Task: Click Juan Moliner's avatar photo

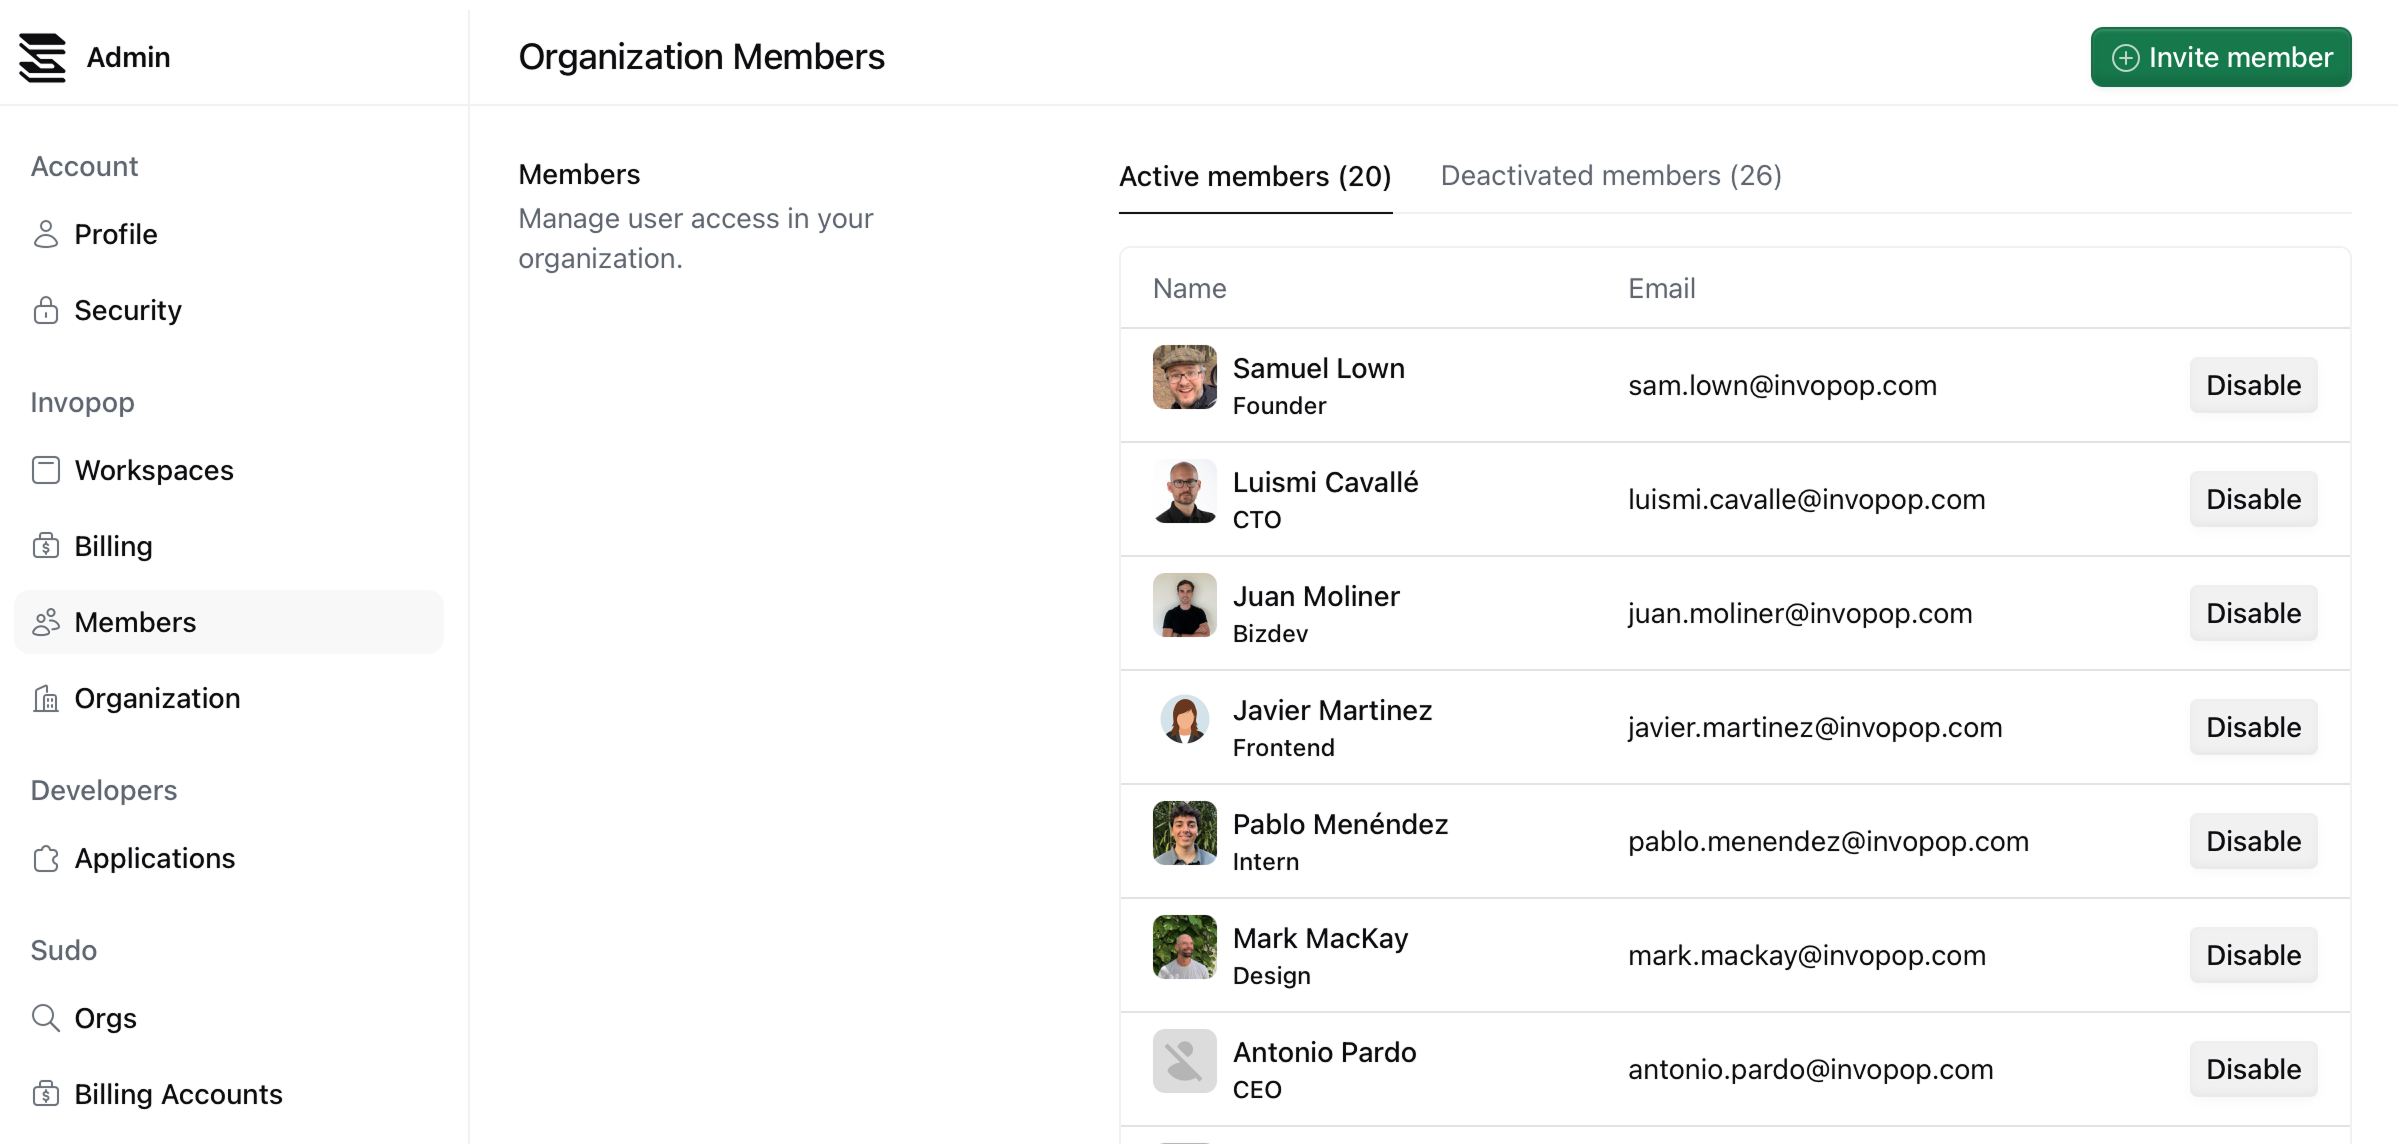Action: 1184,605
